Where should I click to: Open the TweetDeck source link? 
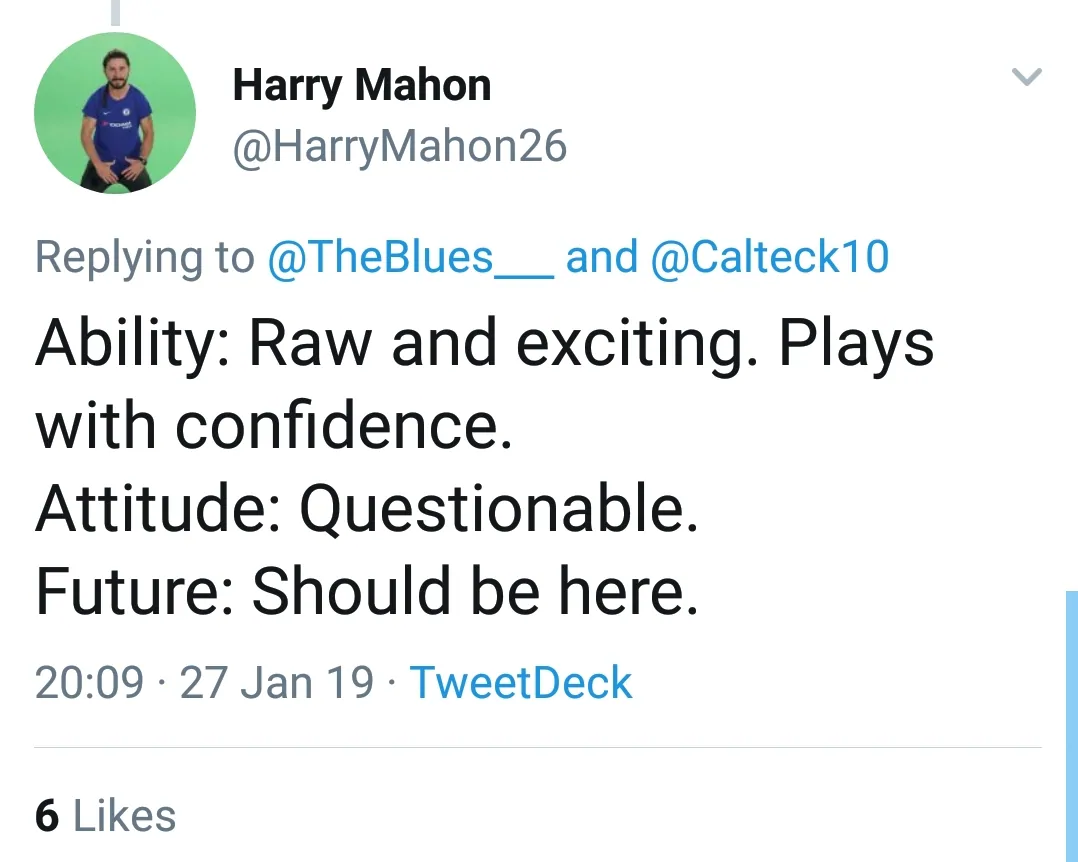tap(521, 683)
